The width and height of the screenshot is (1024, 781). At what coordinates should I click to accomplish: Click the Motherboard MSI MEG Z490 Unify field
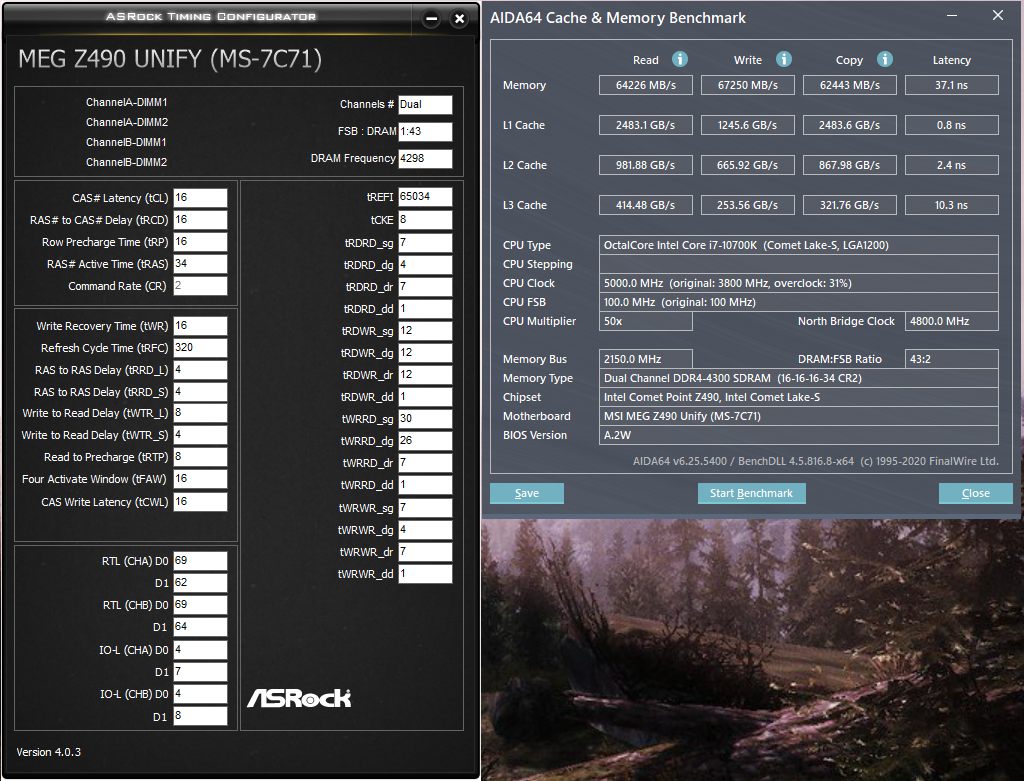tap(798, 416)
